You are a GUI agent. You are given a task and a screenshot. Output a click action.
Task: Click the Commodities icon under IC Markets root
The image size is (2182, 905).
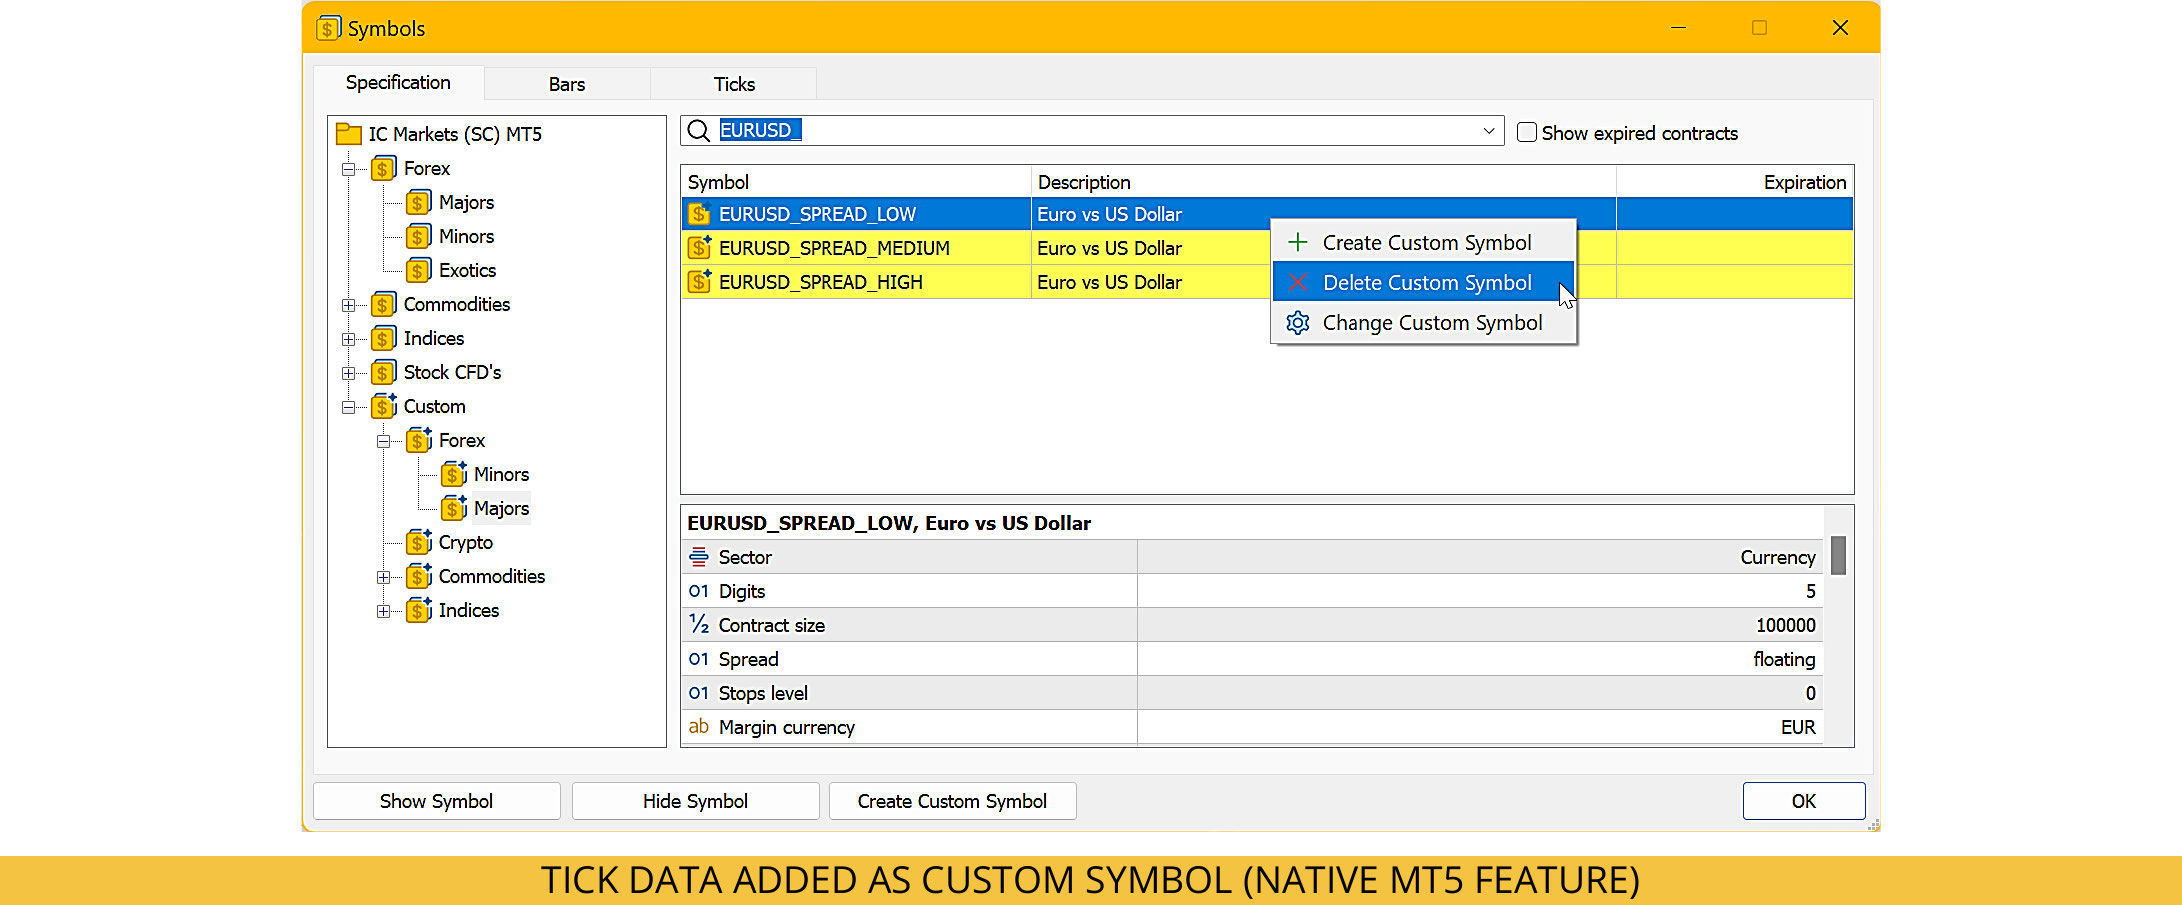click(x=384, y=304)
